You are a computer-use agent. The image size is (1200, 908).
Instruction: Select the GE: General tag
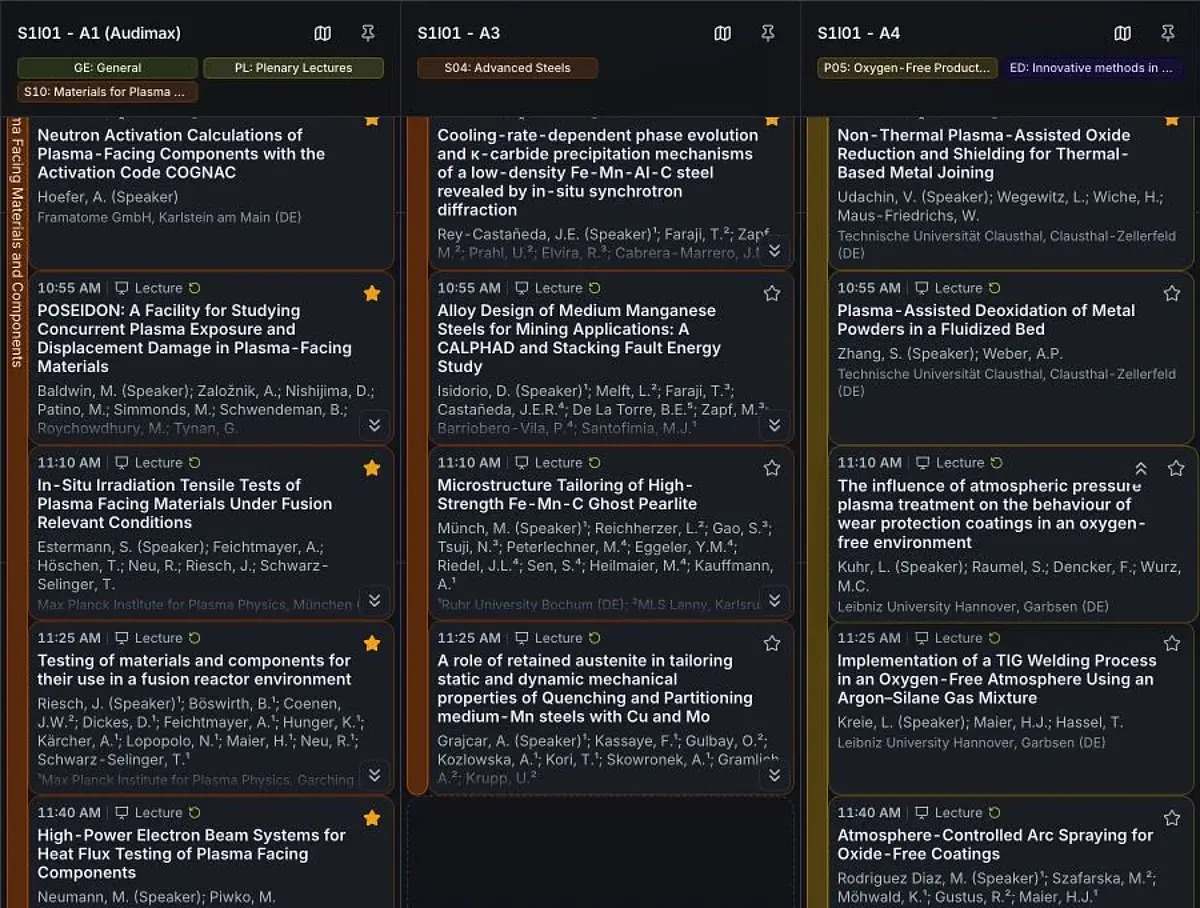[x=108, y=68]
